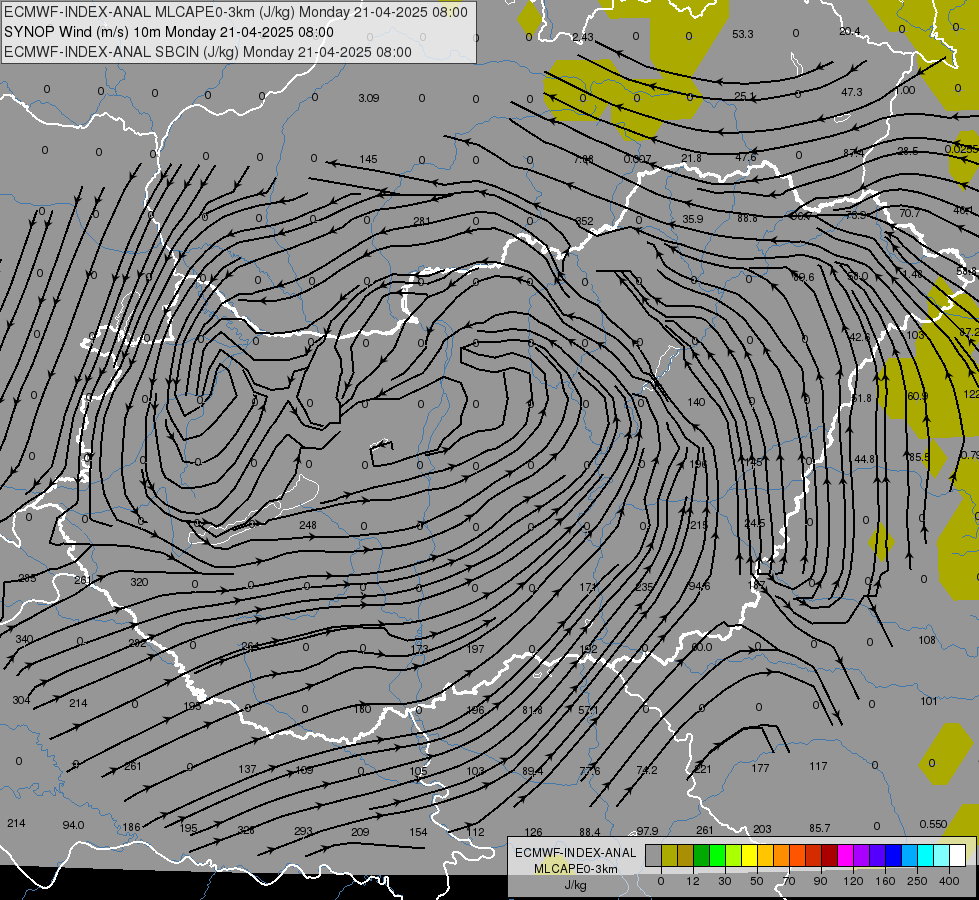Click the legend label ECMWF-INDEX-ANAL
Image resolution: width=979 pixels, height=900 pixels.
[x=575, y=853]
